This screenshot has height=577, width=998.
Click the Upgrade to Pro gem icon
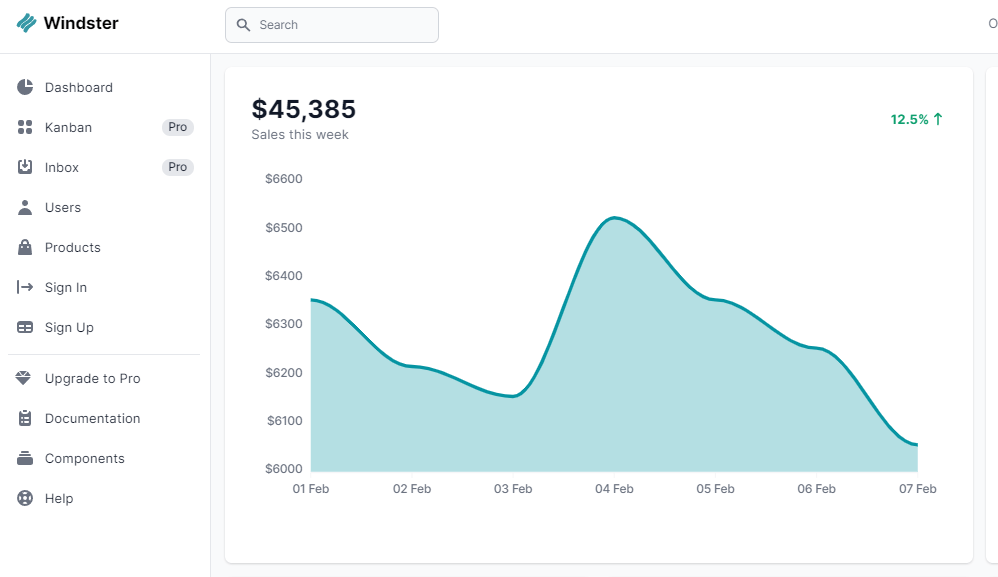coord(26,378)
